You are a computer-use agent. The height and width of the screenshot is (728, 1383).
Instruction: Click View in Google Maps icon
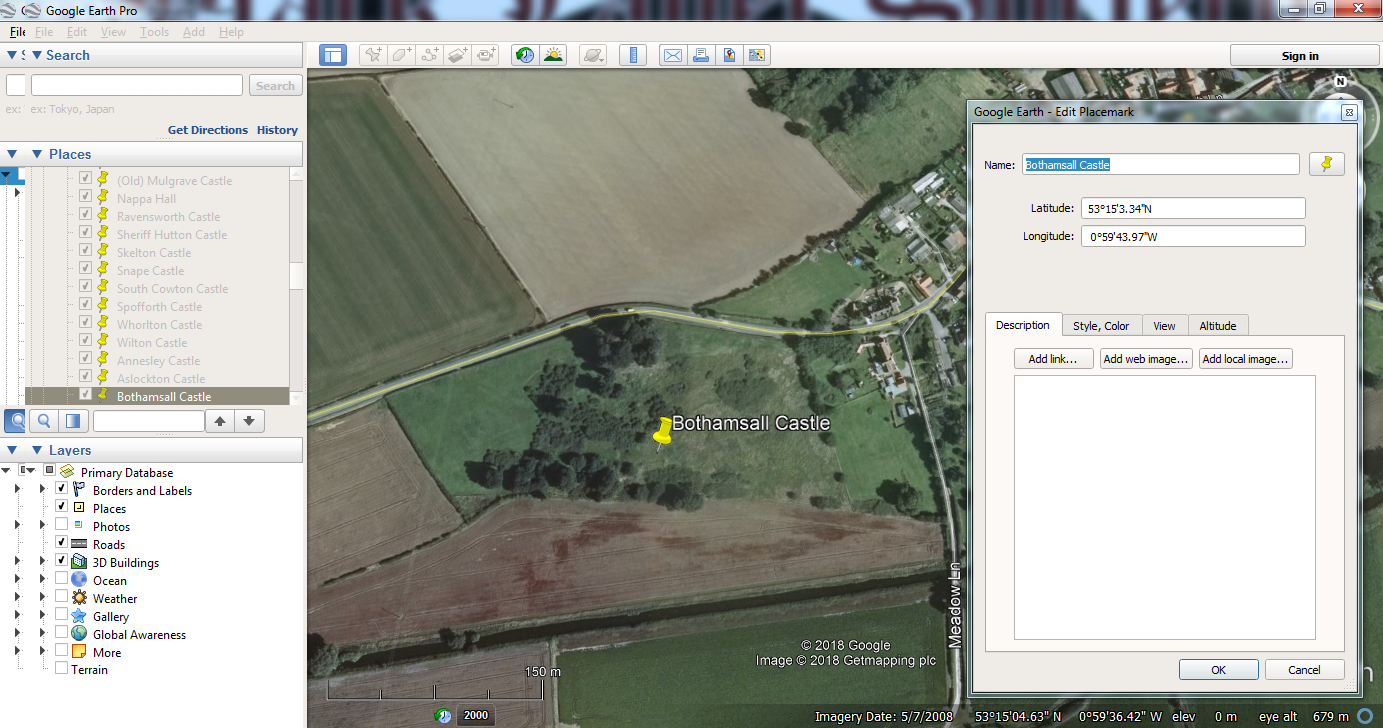[758, 55]
